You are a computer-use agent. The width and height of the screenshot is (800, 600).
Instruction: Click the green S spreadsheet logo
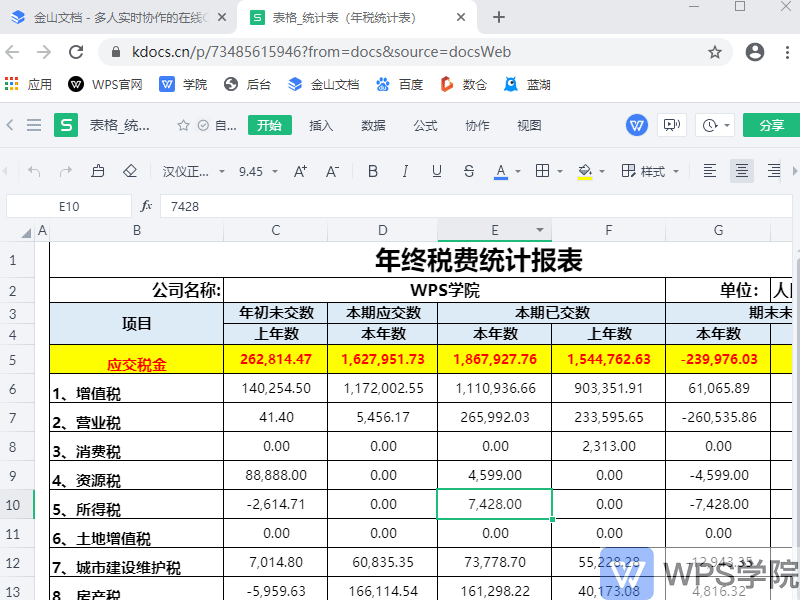66,125
